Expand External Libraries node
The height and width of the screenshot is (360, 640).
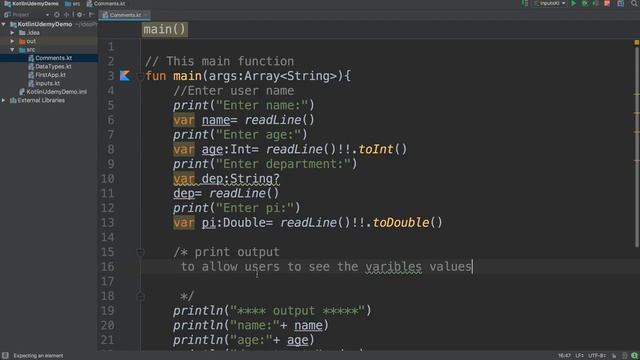tap(4, 100)
